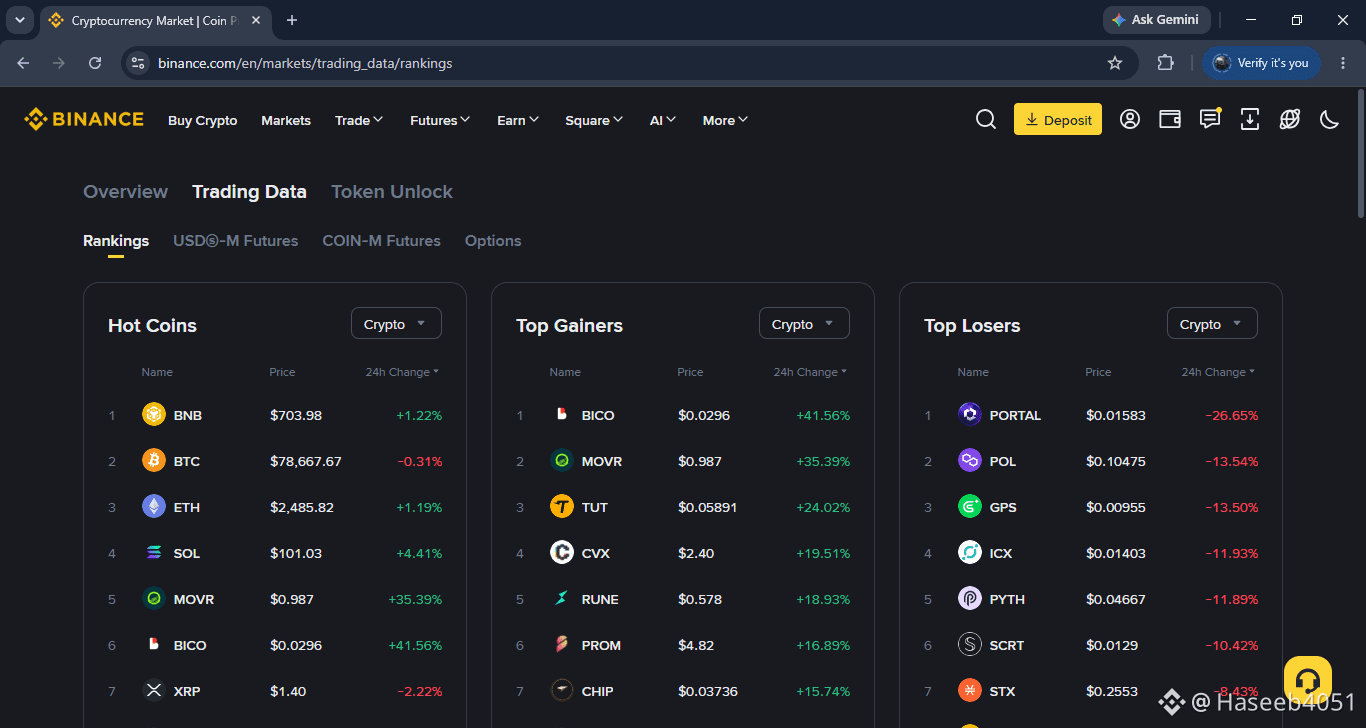
Task: Expand the More menu
Action: (726, 120)
